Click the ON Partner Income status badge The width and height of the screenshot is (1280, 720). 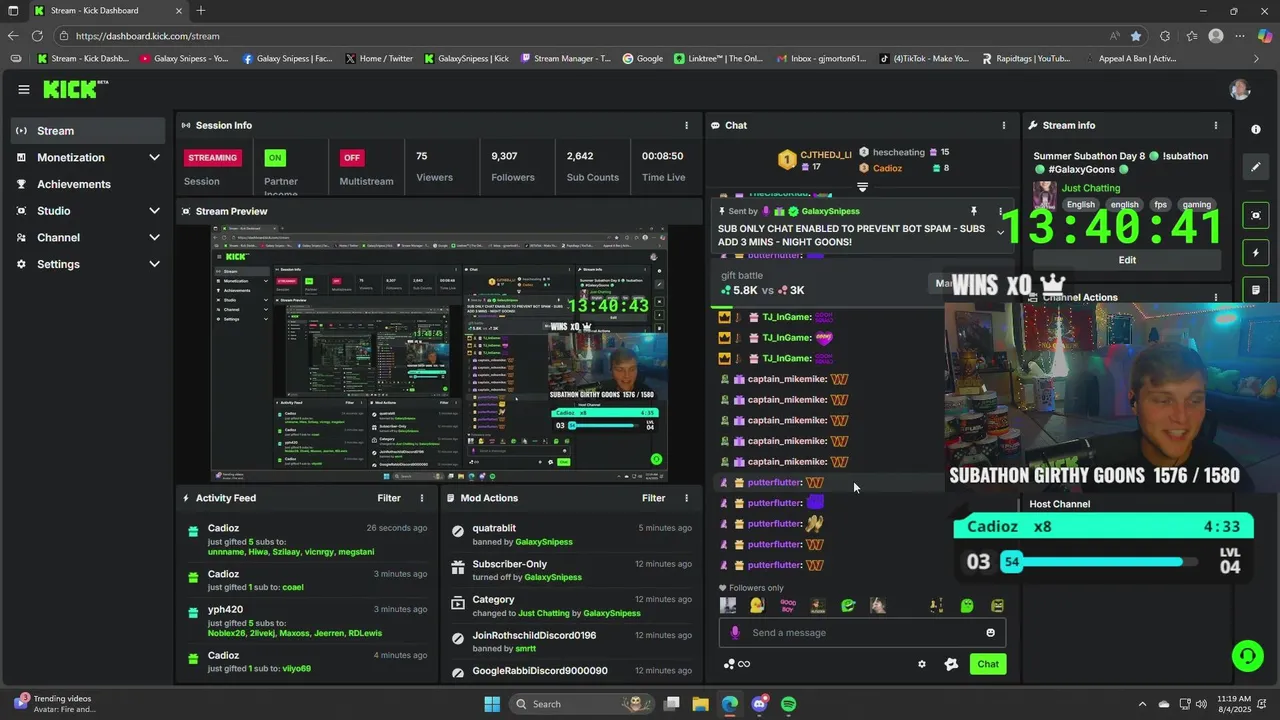[275, 158]
